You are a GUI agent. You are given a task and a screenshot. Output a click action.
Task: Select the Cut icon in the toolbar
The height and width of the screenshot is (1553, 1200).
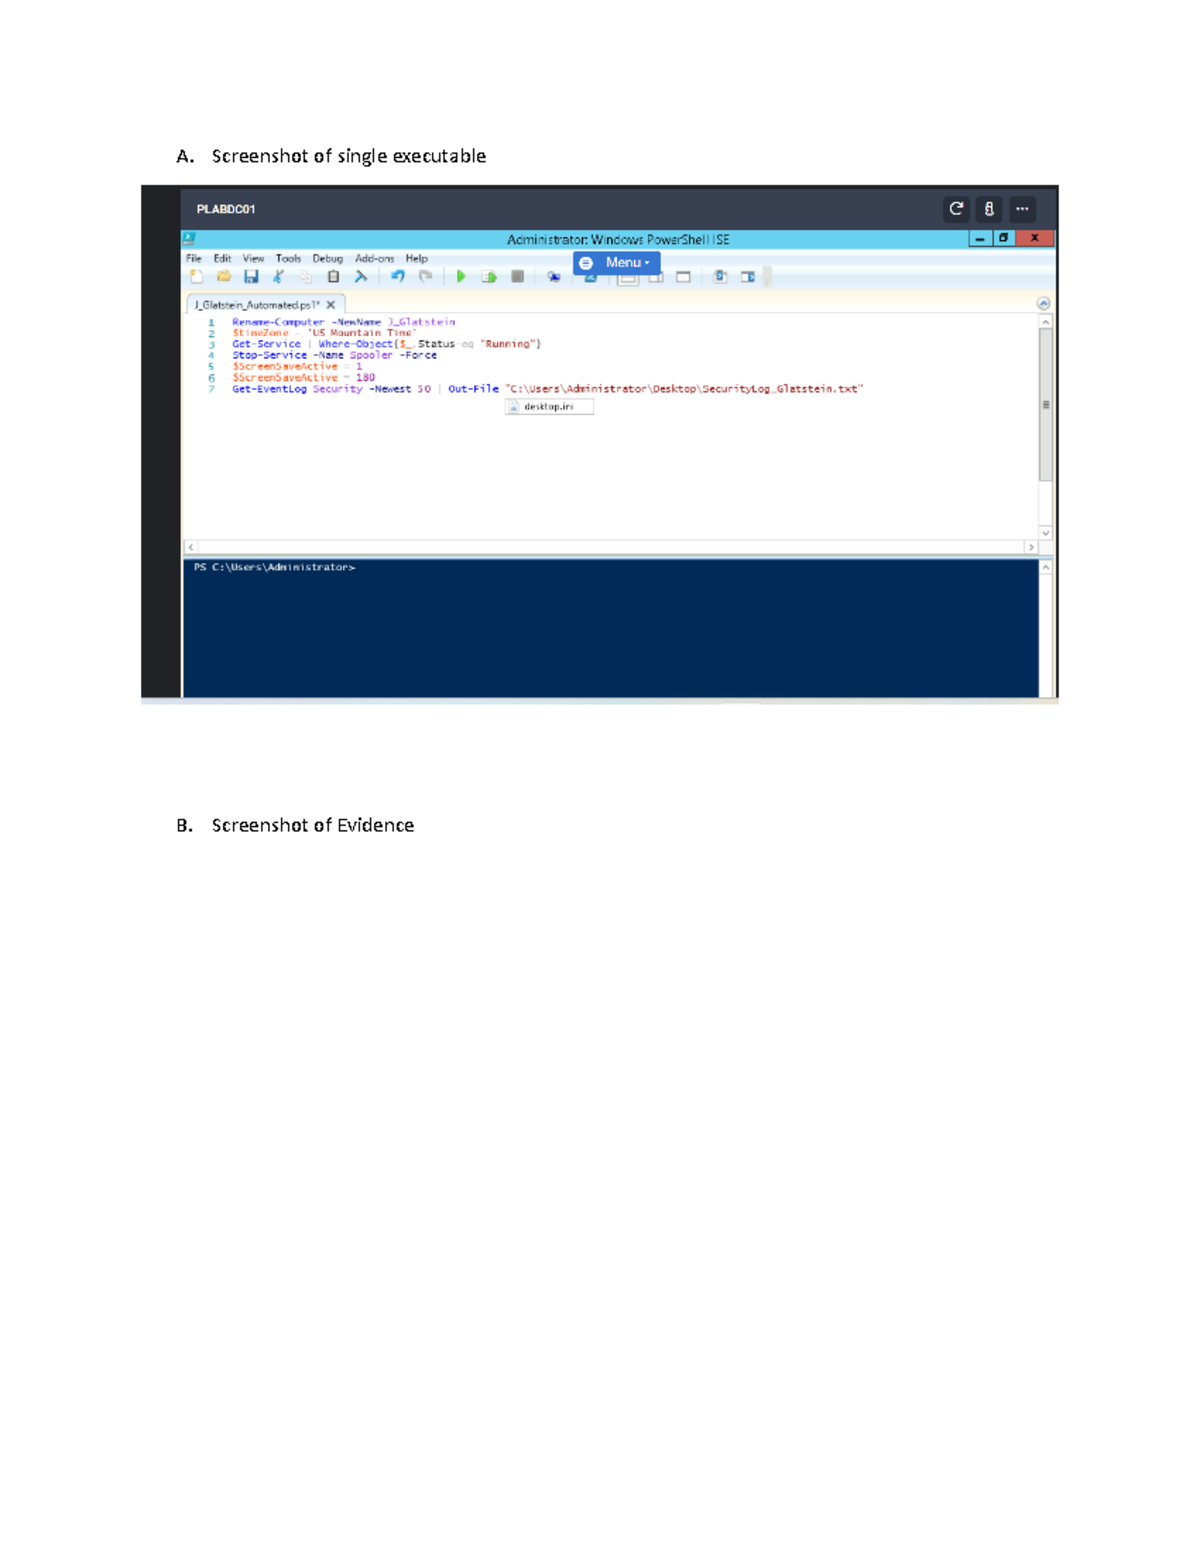[279, 277]
